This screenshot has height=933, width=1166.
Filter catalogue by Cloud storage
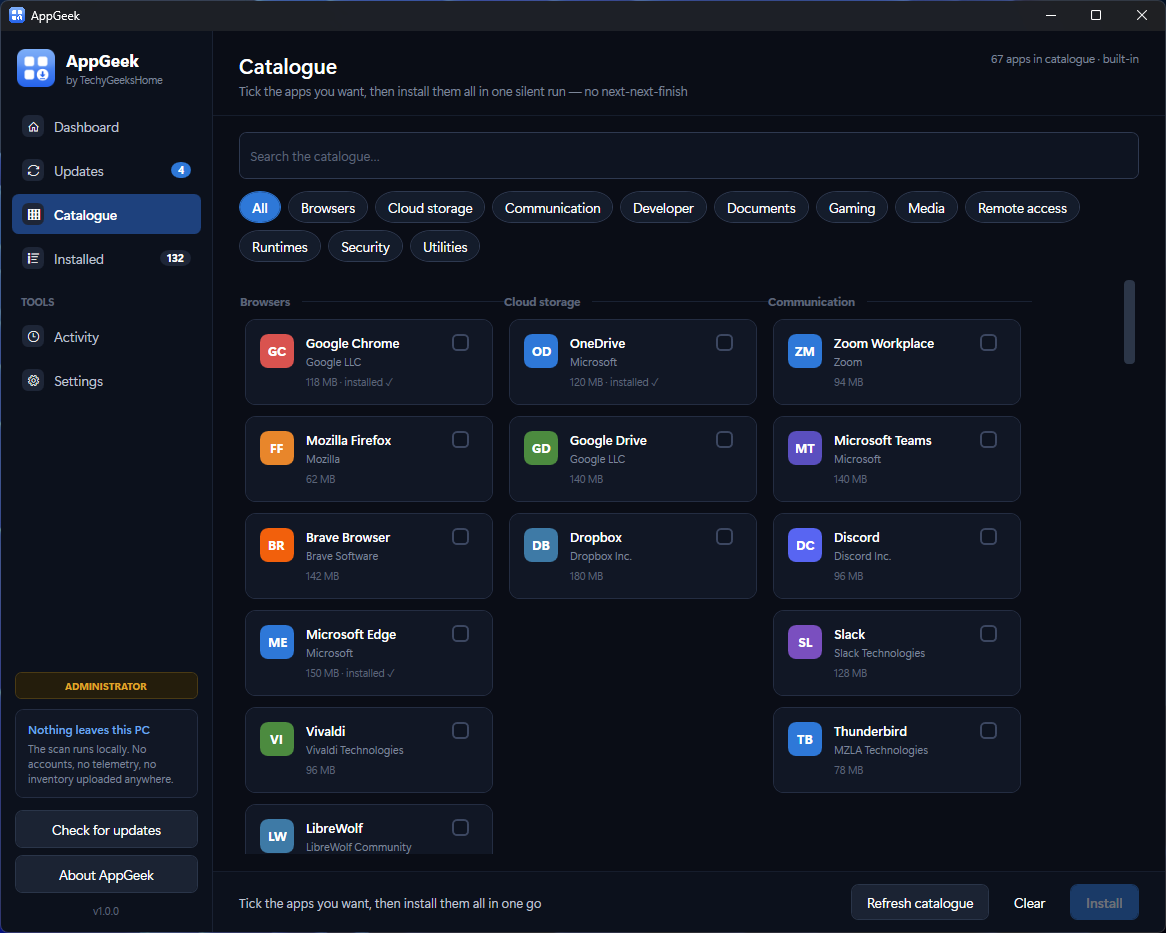coord(430,208)
